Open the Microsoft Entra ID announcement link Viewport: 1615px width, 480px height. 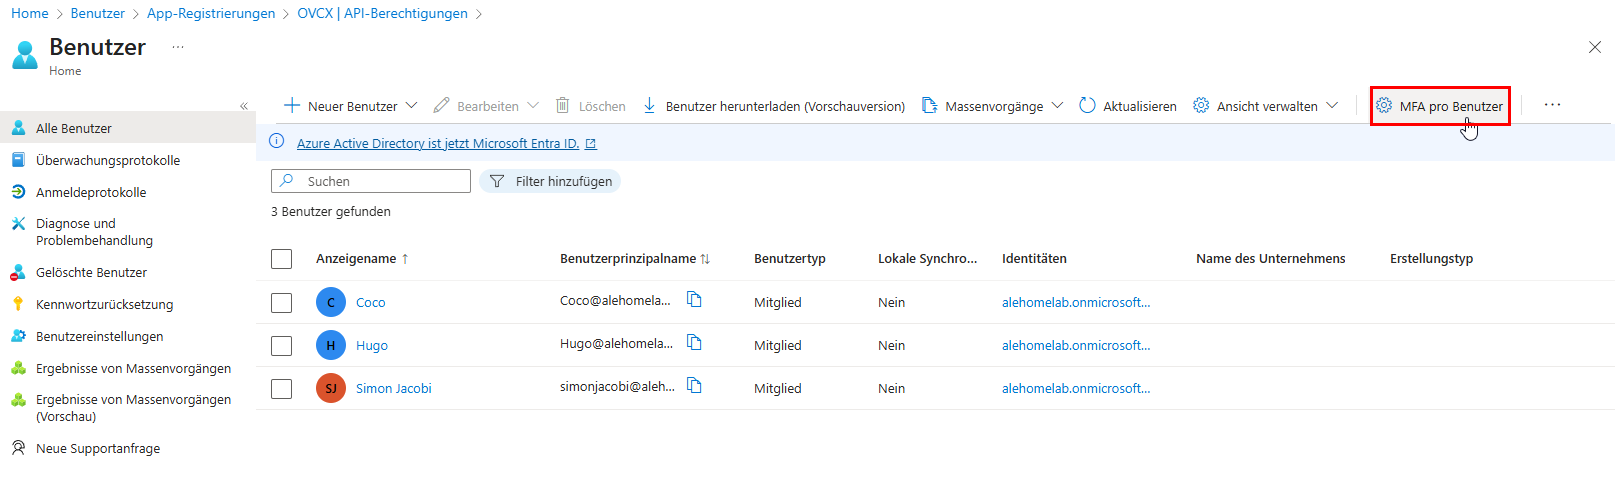(438, 143)
